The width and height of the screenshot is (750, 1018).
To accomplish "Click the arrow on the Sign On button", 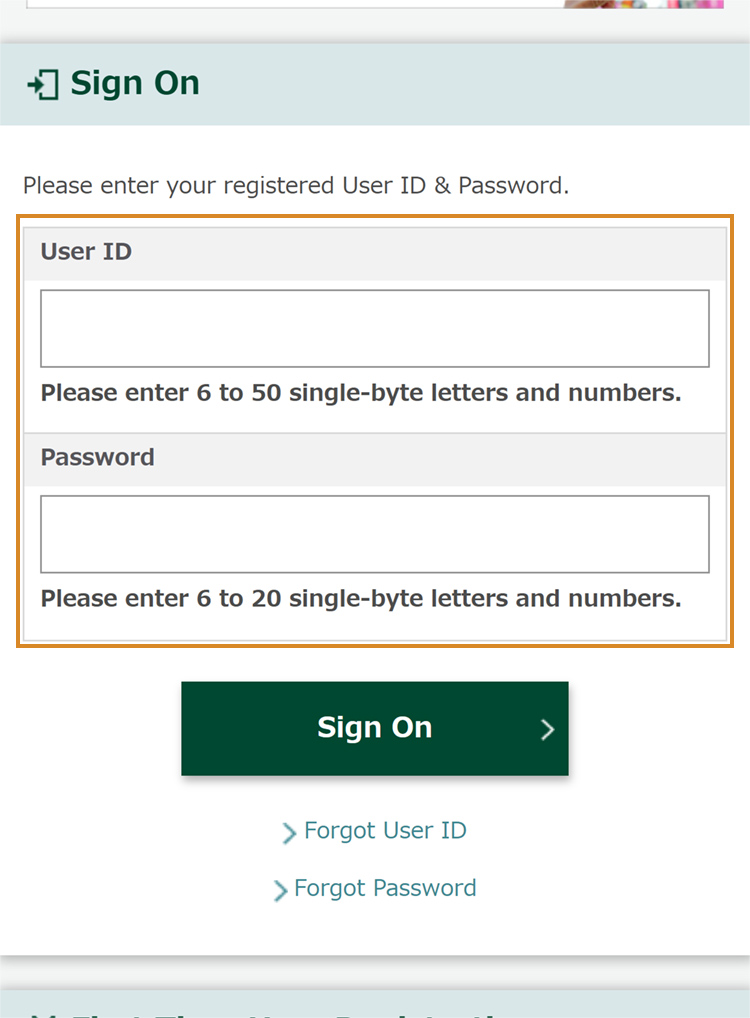I will pyautogui.click(x=547, y=729).
